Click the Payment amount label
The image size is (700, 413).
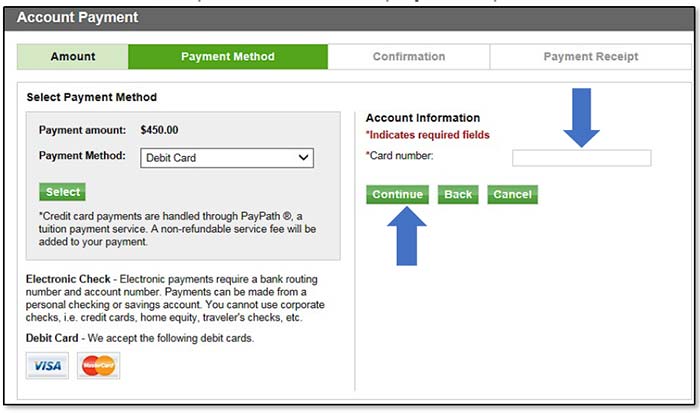83,130
